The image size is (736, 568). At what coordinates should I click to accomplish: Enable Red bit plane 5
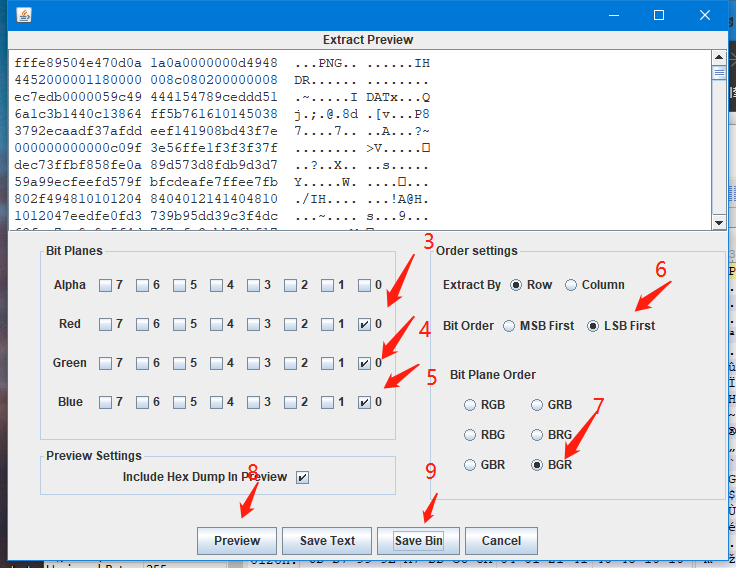pyautogui.click(x=179, y=324)
